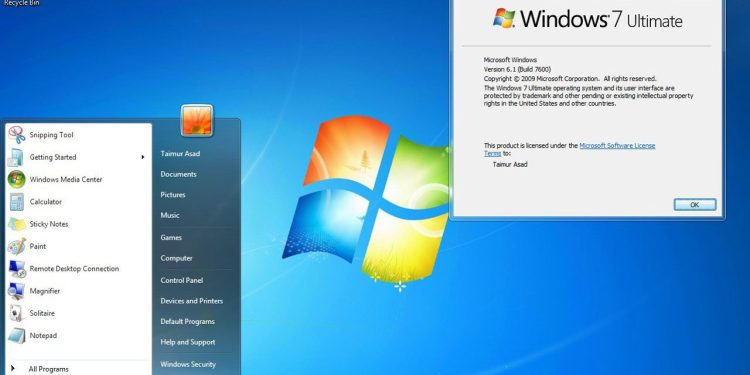Image resolution: width=750 pixels, height=375 pixels.
Task: Launch the Solitaire cards icon
Action: (x=17, y=313)
